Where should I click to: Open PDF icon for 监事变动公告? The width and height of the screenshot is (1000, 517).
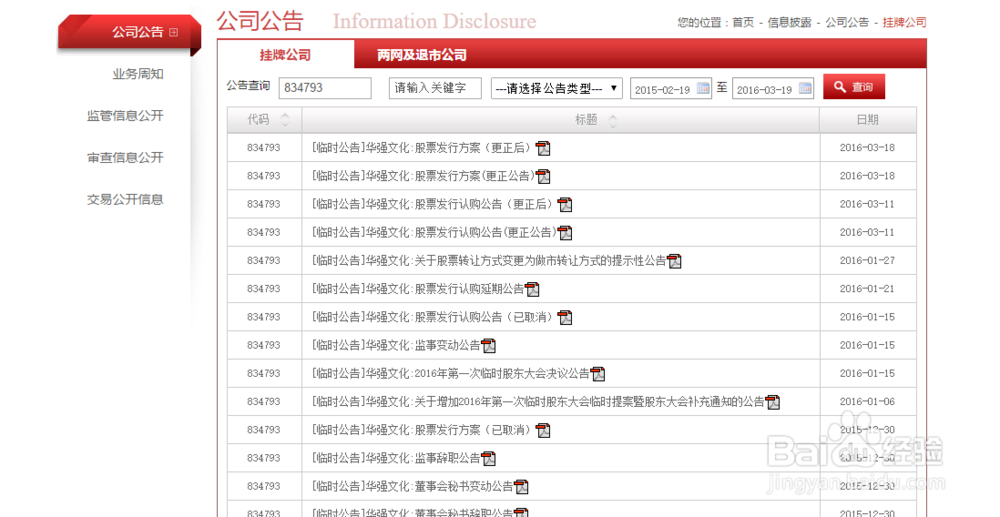(489, 346)
